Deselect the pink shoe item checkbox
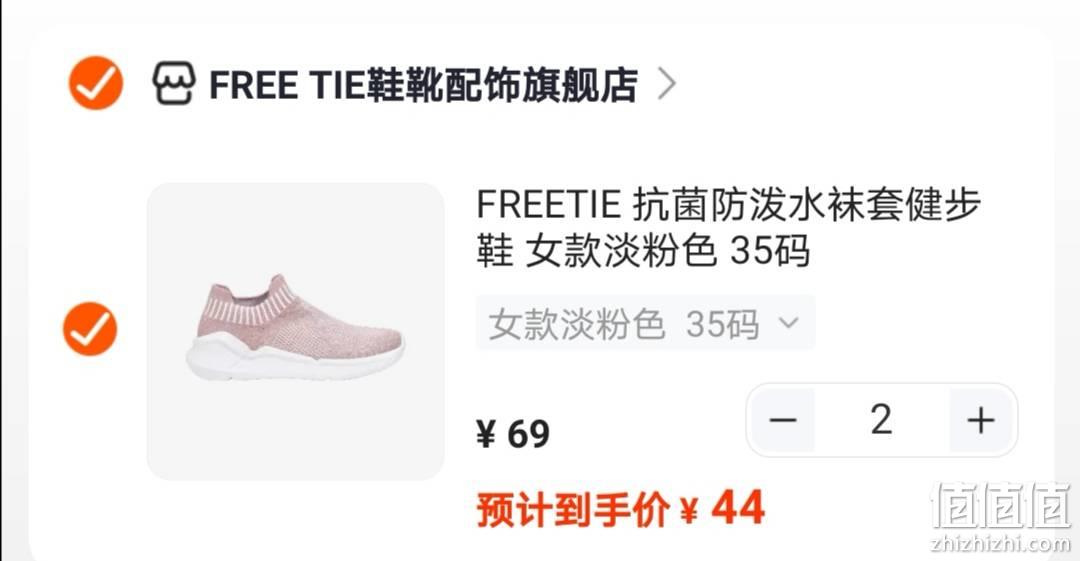1080x561 pixels. (90, 329)
